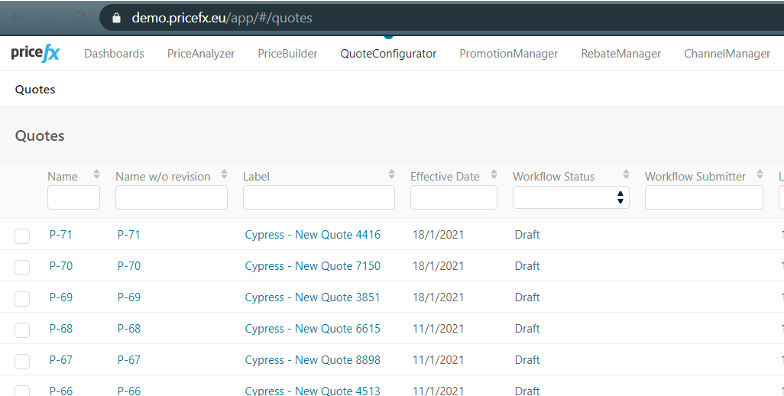Sort by Name w/o revision arrows

(x=224, y=174)
